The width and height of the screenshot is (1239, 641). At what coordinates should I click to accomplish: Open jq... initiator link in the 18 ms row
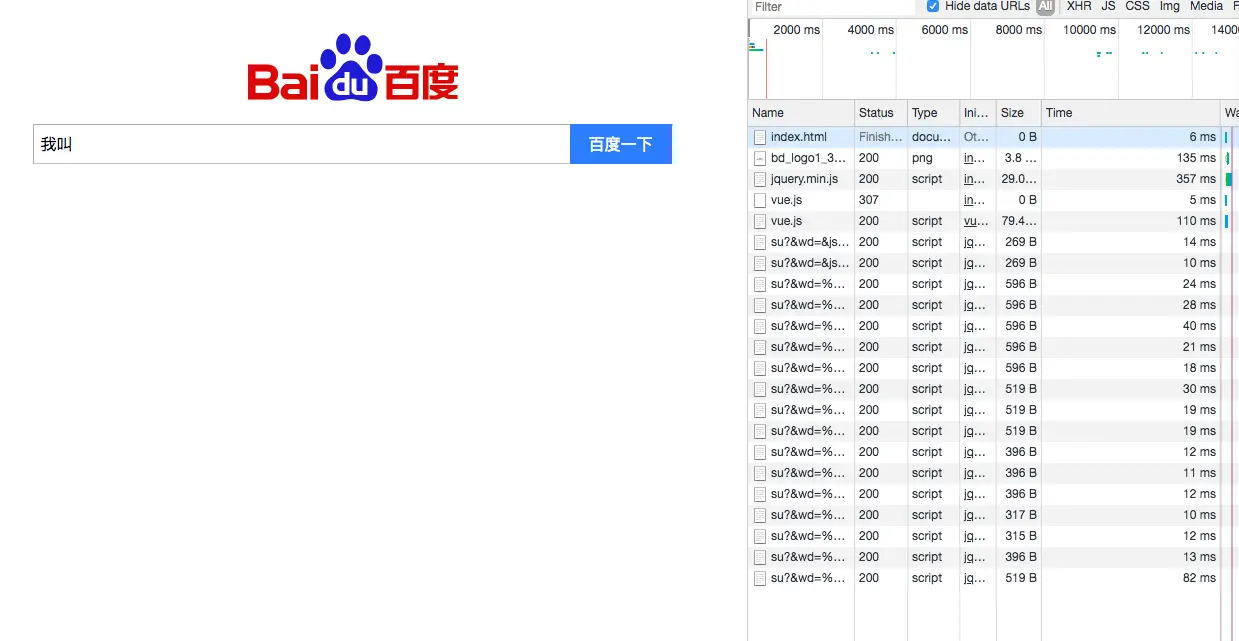[x=974, y=368]
